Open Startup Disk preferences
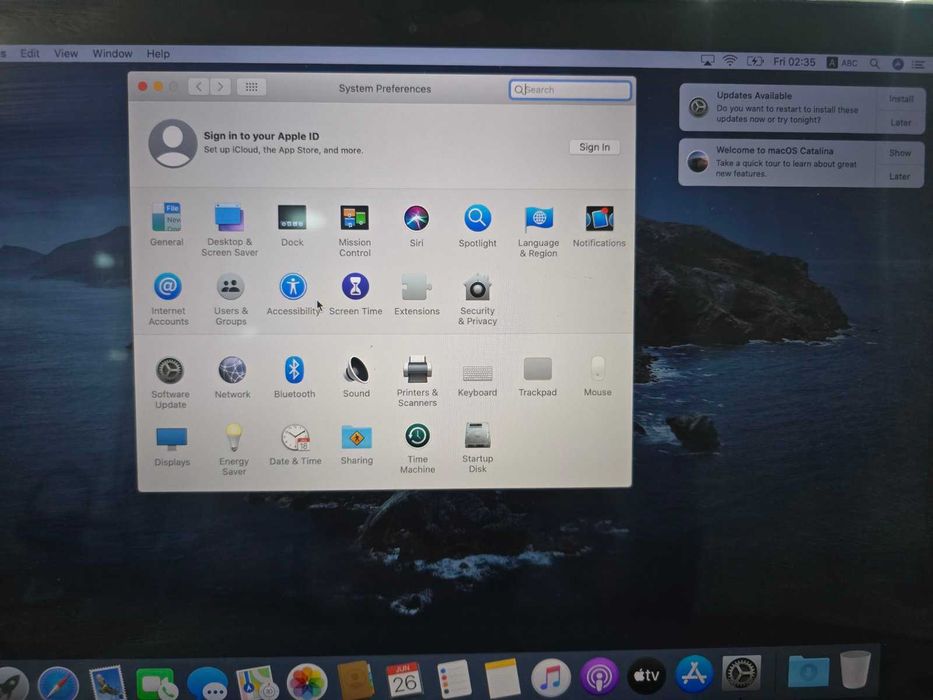Viewport: 933px width, 700px height. (477, 448)
